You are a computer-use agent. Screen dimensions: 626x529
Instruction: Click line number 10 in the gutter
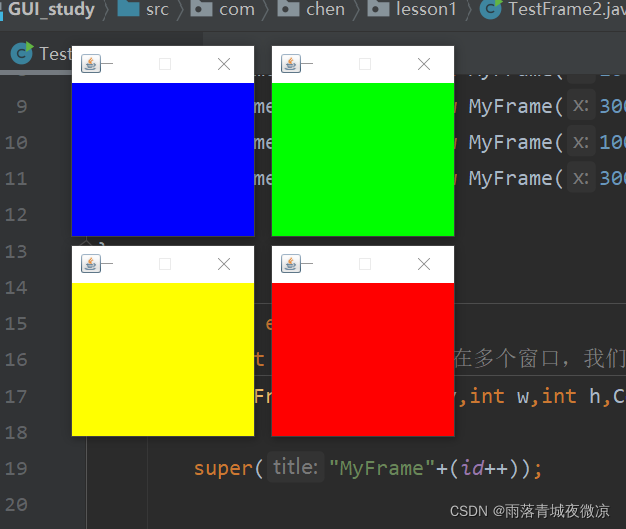point(16,143)
